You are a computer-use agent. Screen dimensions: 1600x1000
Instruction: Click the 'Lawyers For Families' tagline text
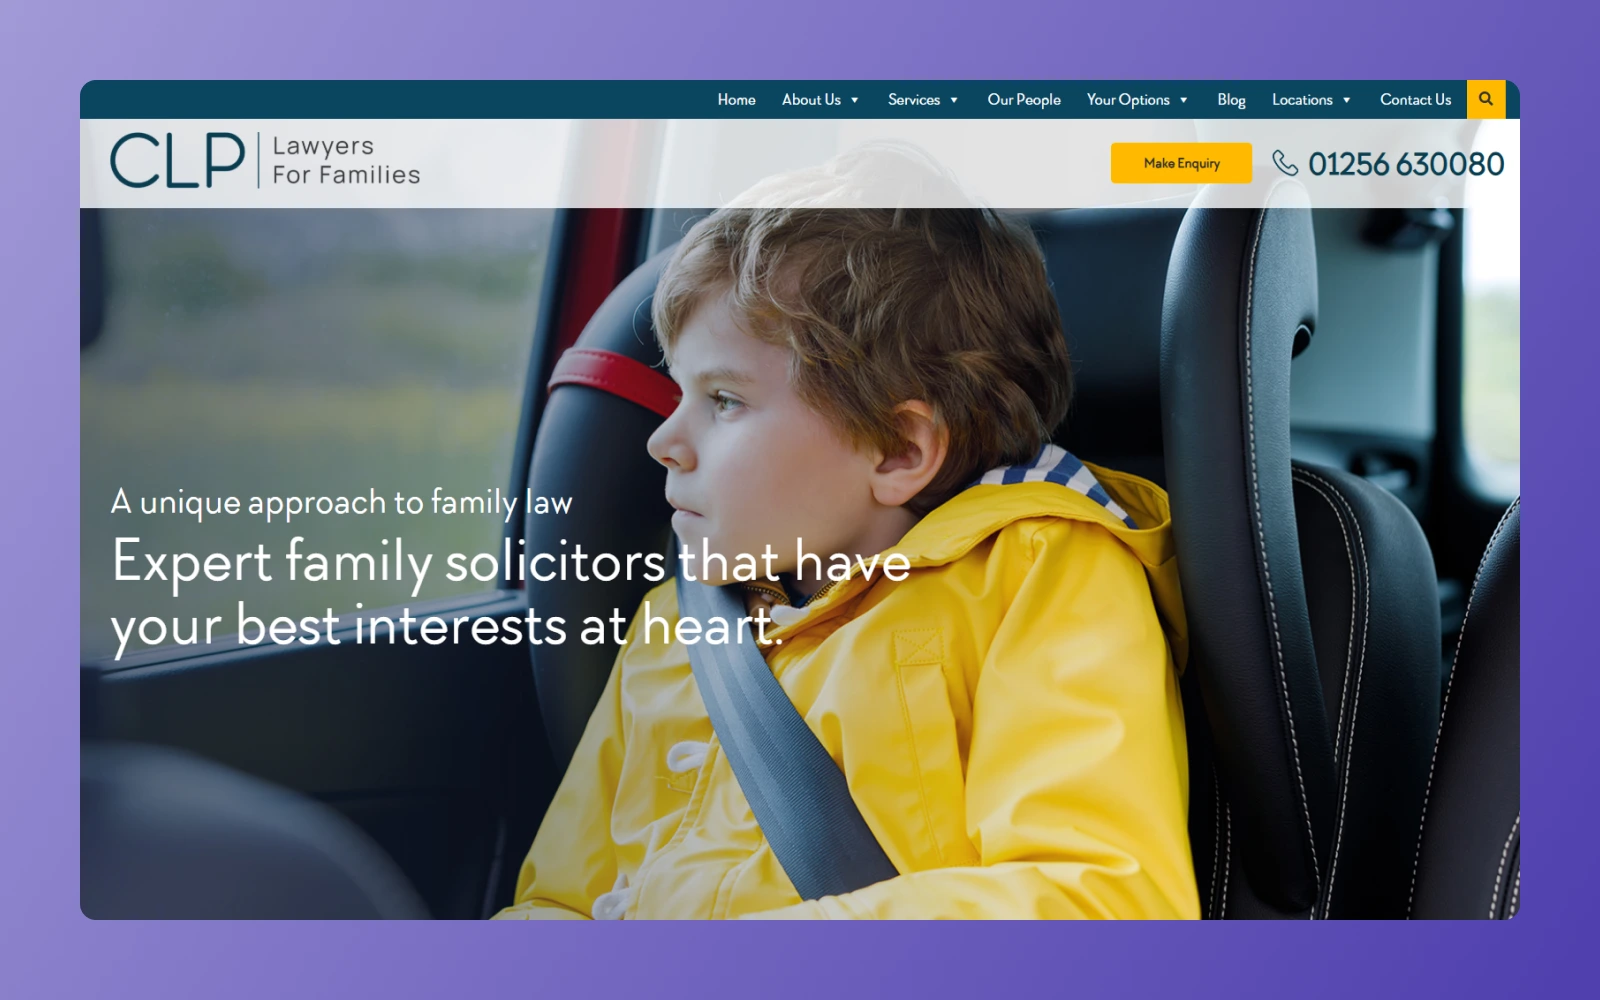tap(346, 160)
